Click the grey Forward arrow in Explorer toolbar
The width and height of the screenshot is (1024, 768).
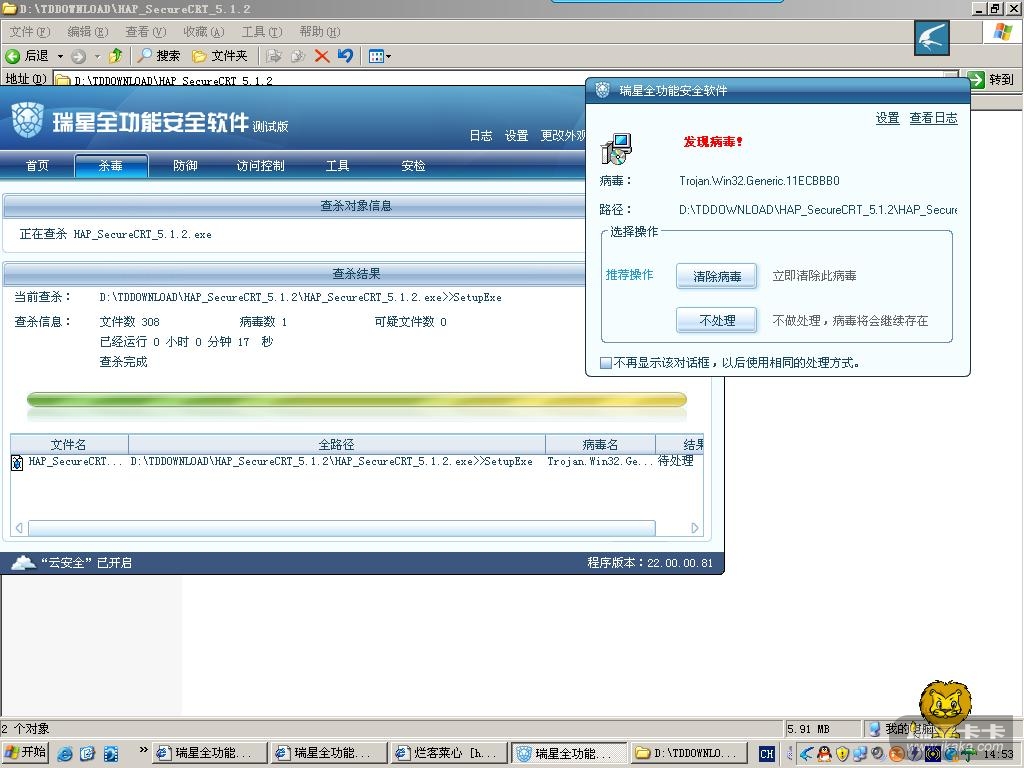tap(79, 57)
